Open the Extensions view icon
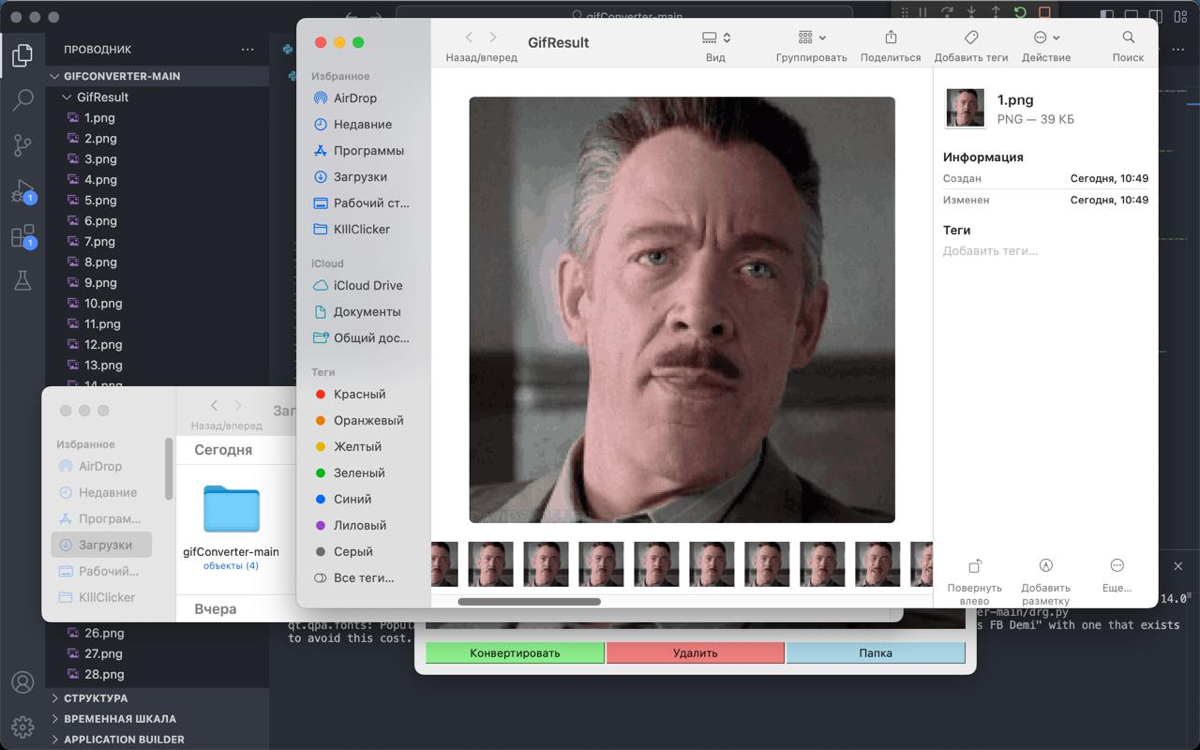This screenshot has width=1200, height=750. 22,237
